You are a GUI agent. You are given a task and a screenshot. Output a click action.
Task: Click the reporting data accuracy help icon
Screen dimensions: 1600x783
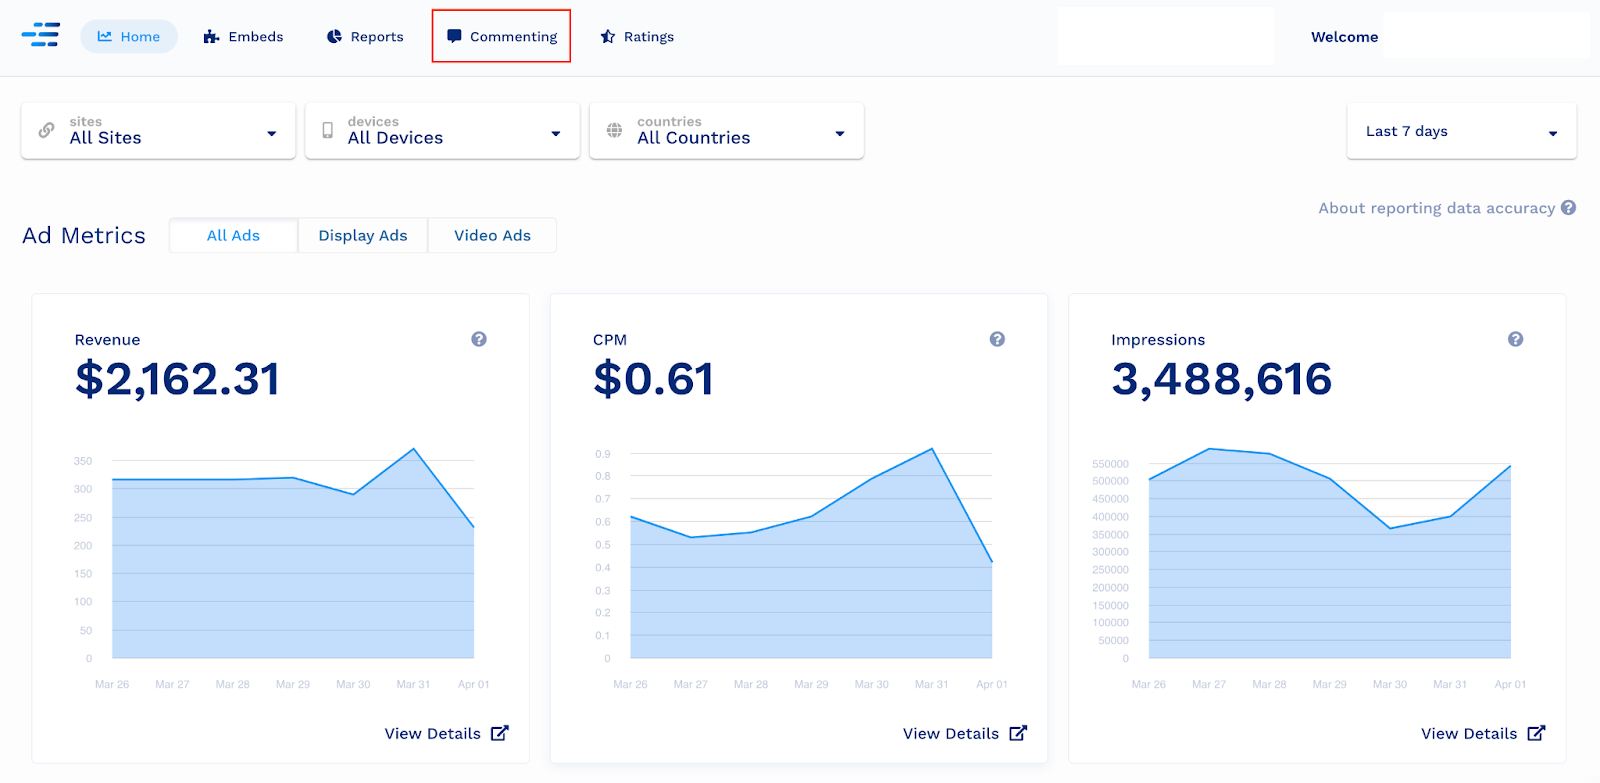point(1568,207)
